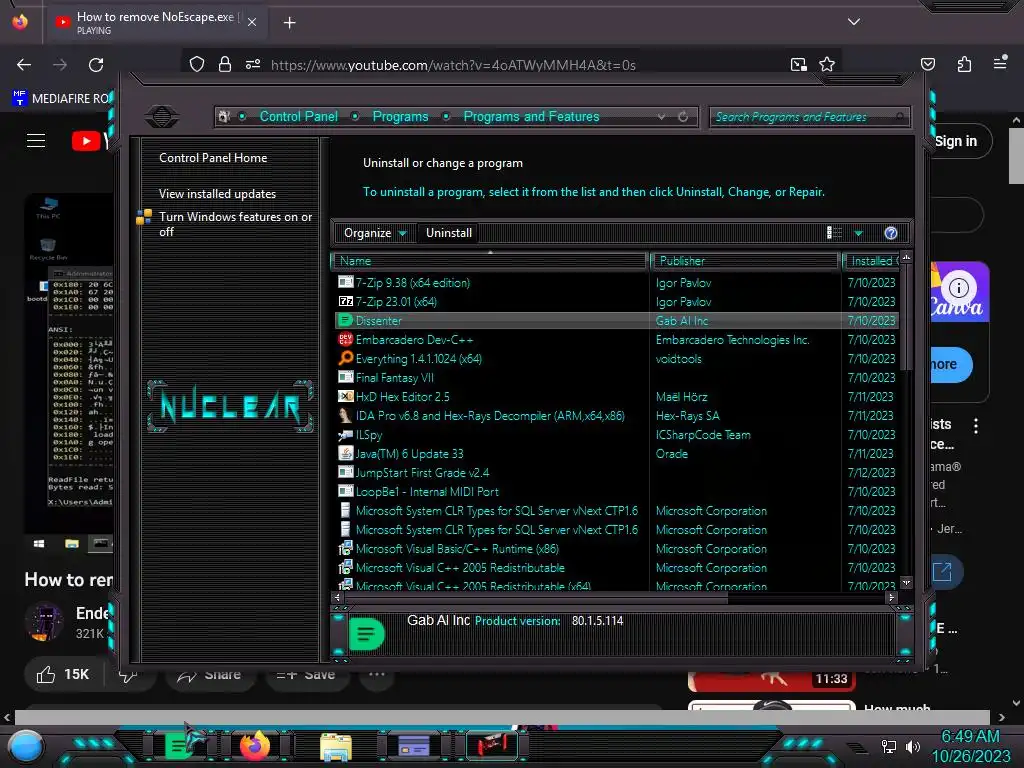Select Everything 1.4.1.1024 (x64)
The height and width of the screenshot is (768, 1024).
tap(616, 359)
